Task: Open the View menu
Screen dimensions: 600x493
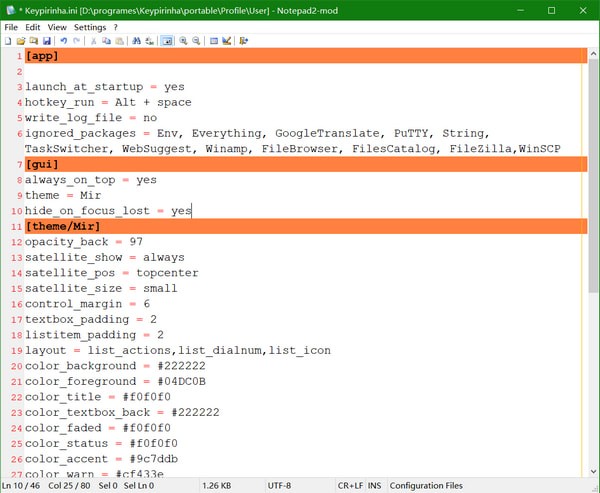Action: 58,27
